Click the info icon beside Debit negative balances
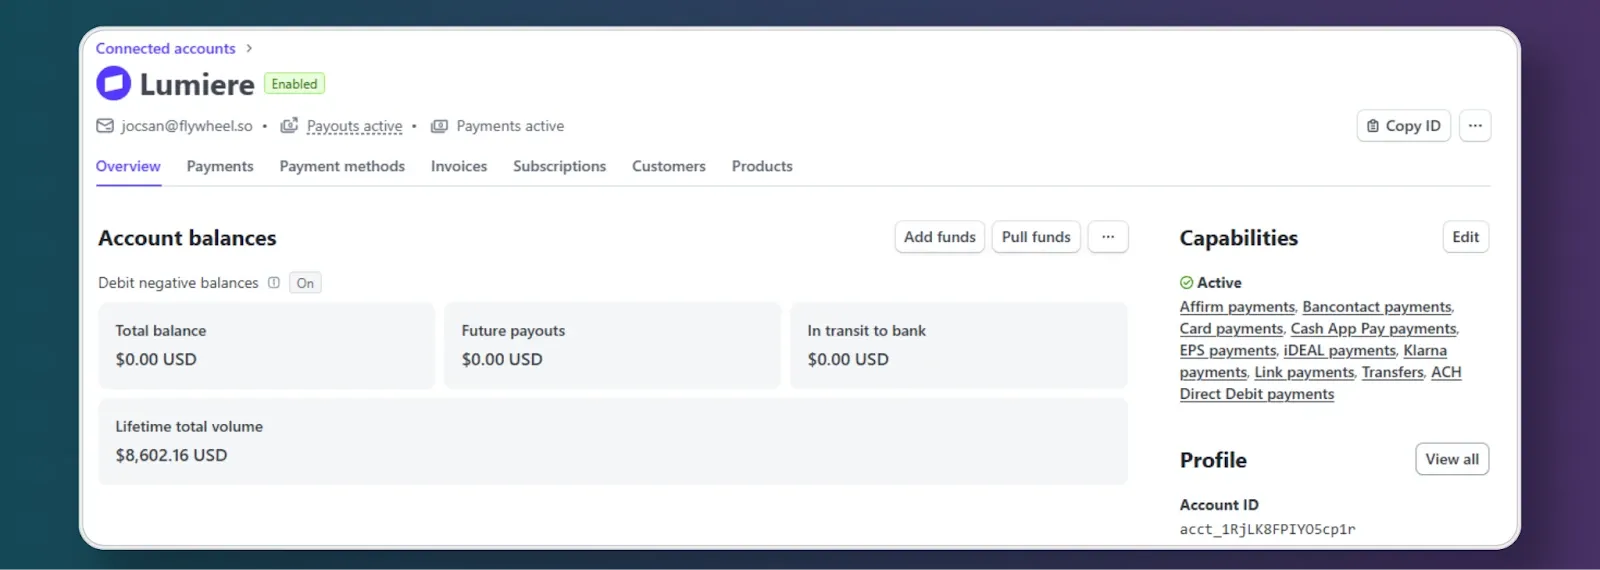Viewport: 1600px width, 570px height. tap(274, 283)
